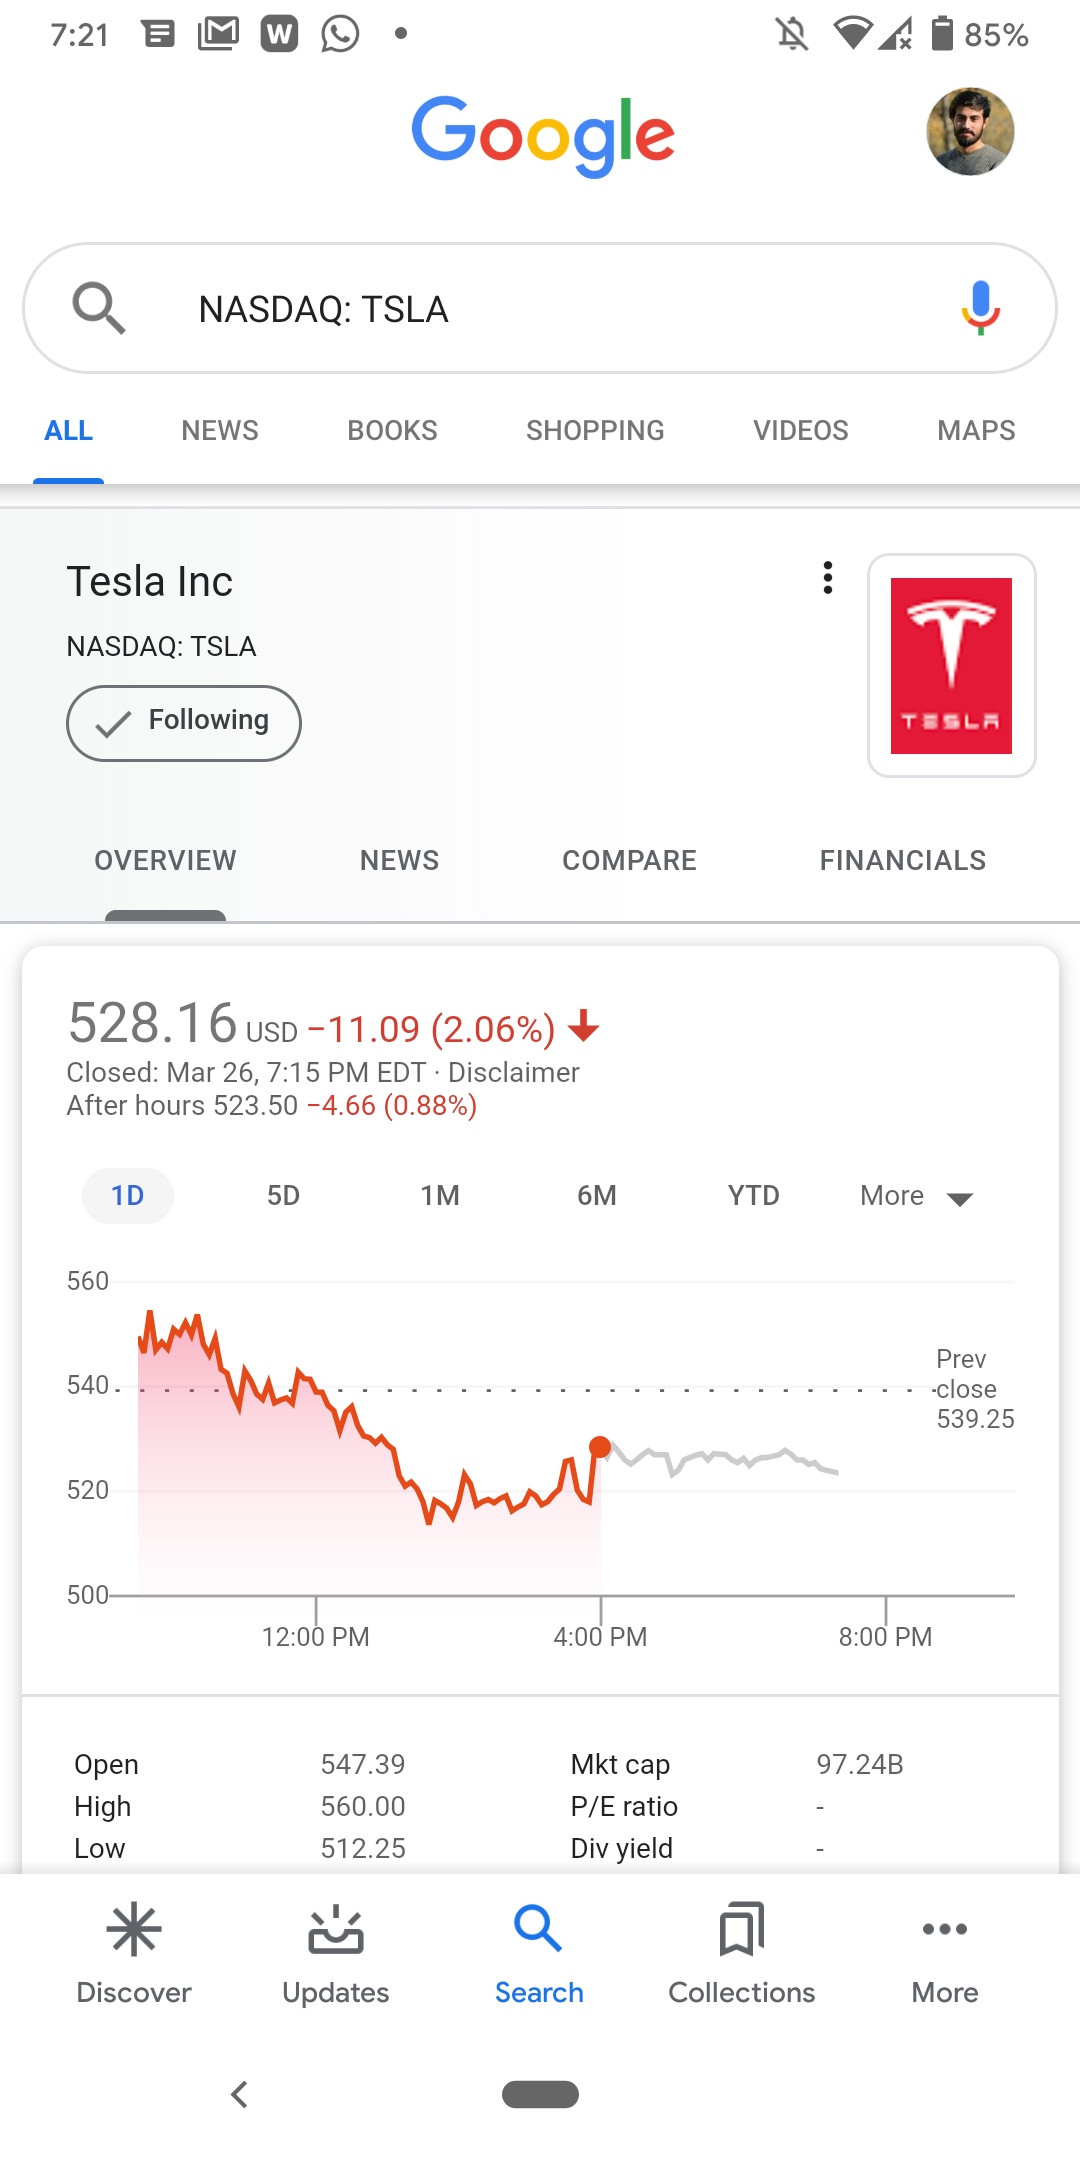This screenshot has width=1080, height=2160.
Task: Open the Disclaimer link
Action: tap(513, 1073)
